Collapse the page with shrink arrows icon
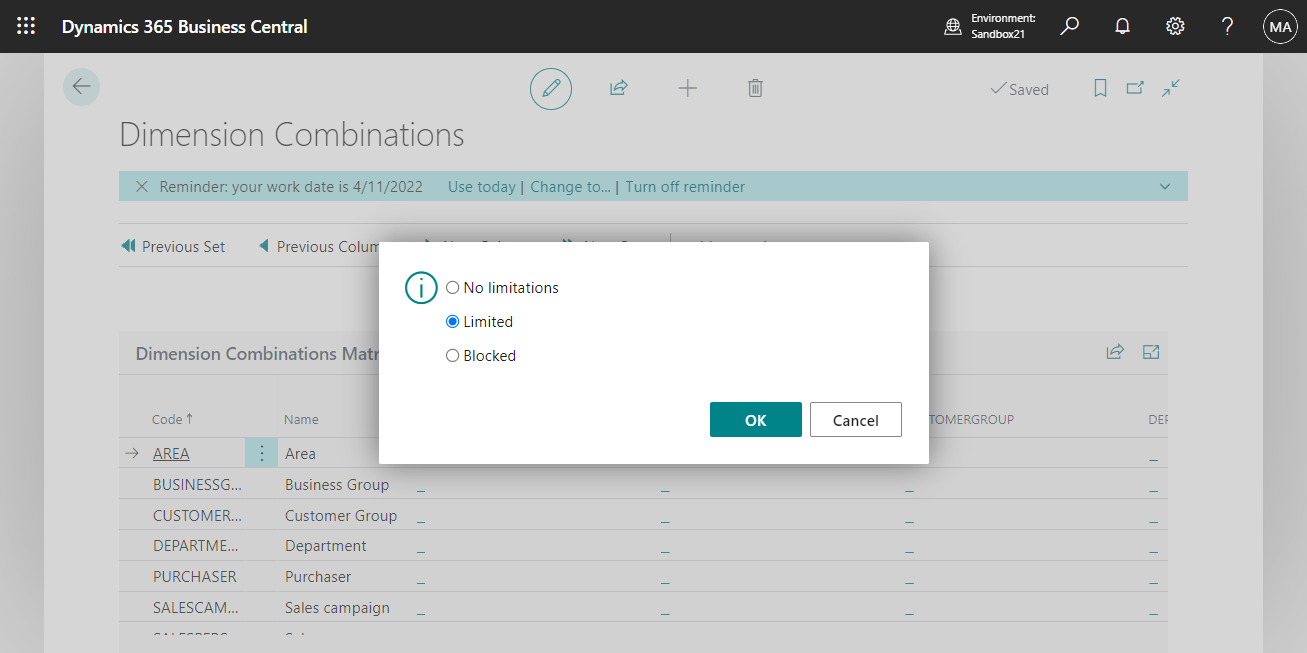The image size is (1307, 653). pos(1170,88)
